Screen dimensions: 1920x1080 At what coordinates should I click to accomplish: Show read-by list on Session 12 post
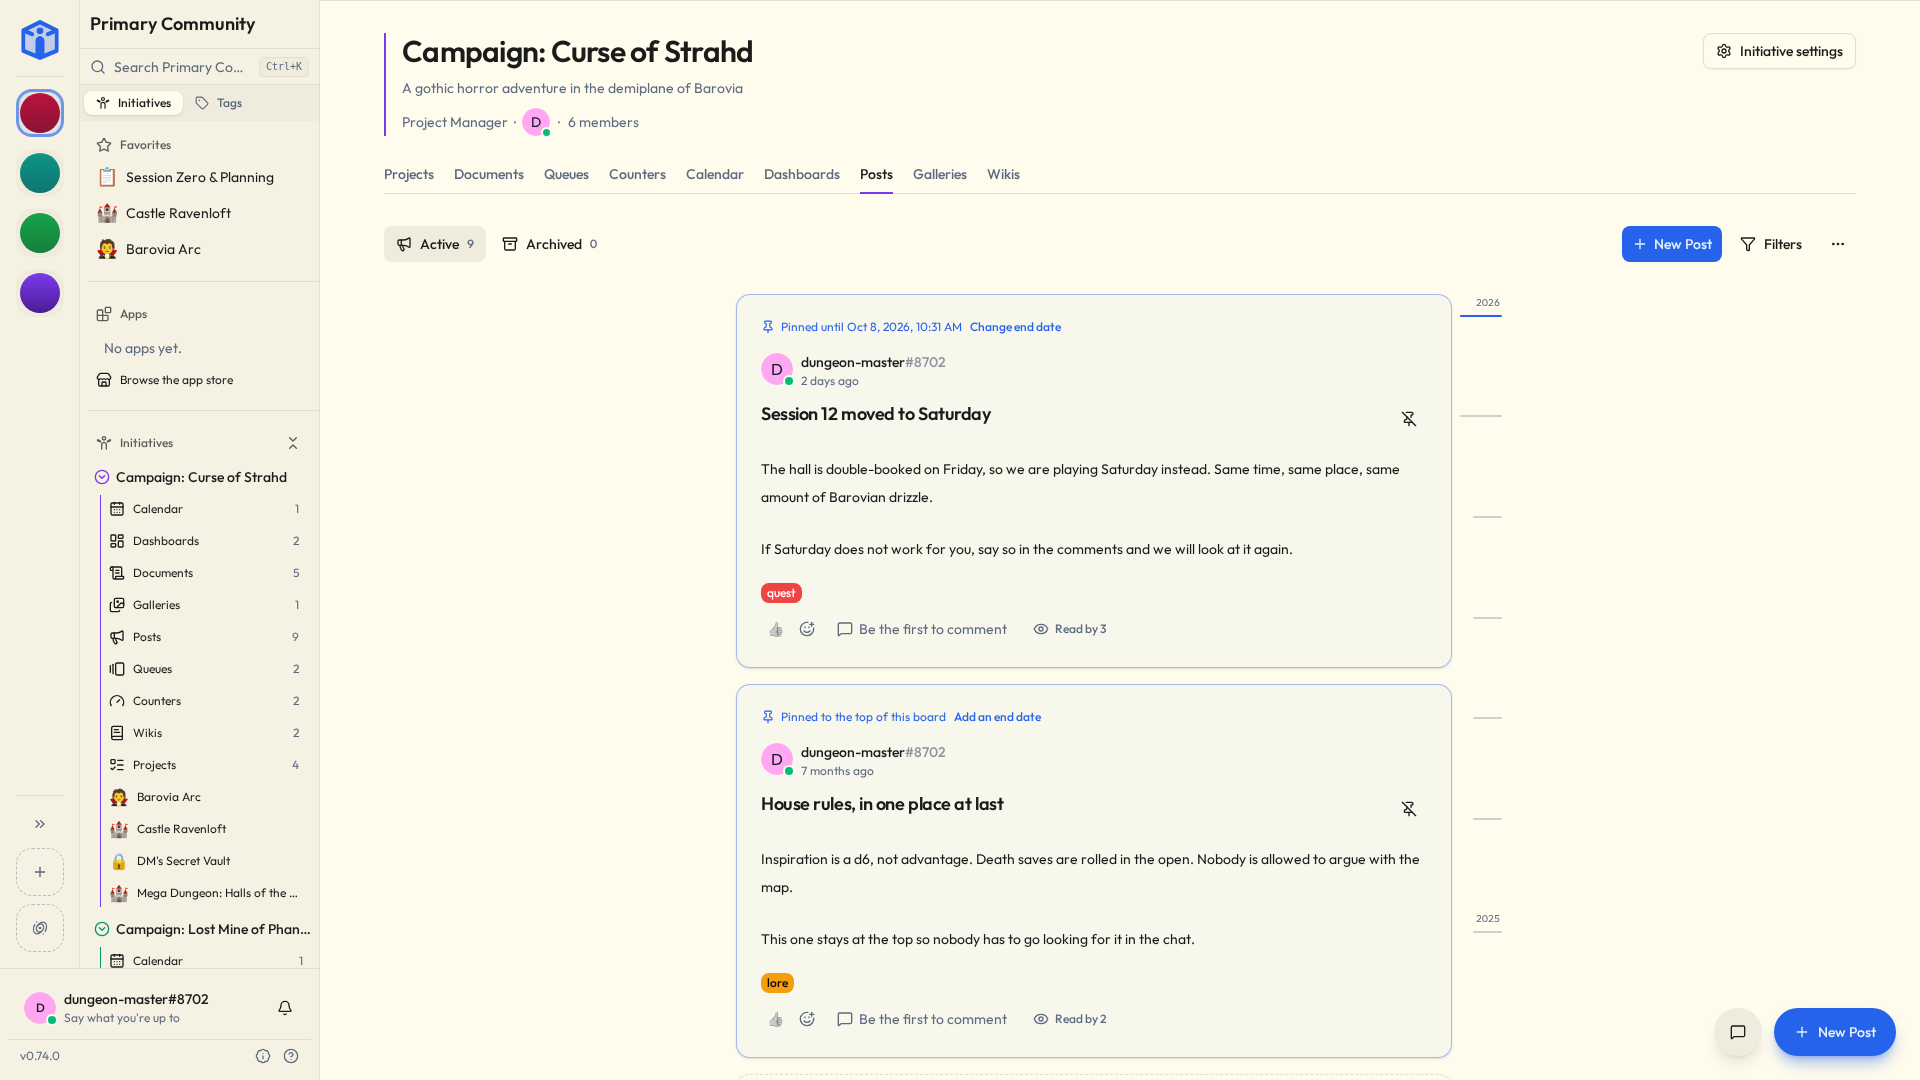coord(1070,629)
